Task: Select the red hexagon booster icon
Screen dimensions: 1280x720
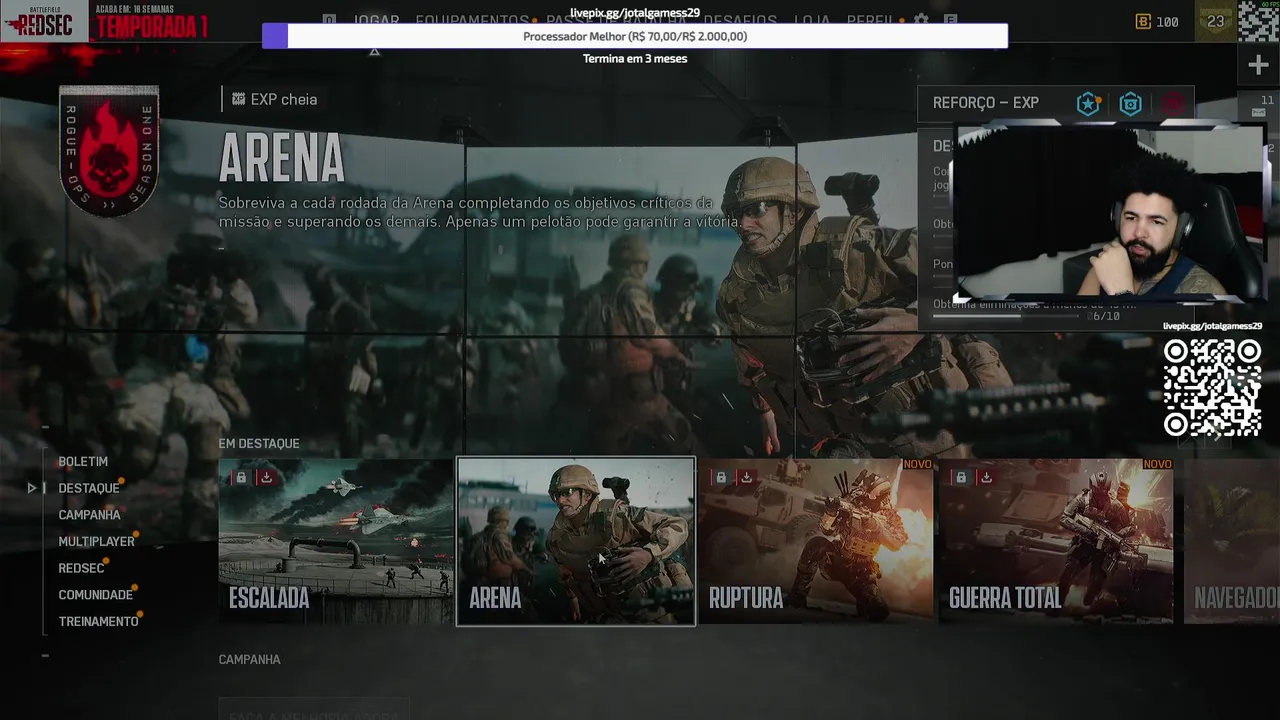Action: 1173,103
